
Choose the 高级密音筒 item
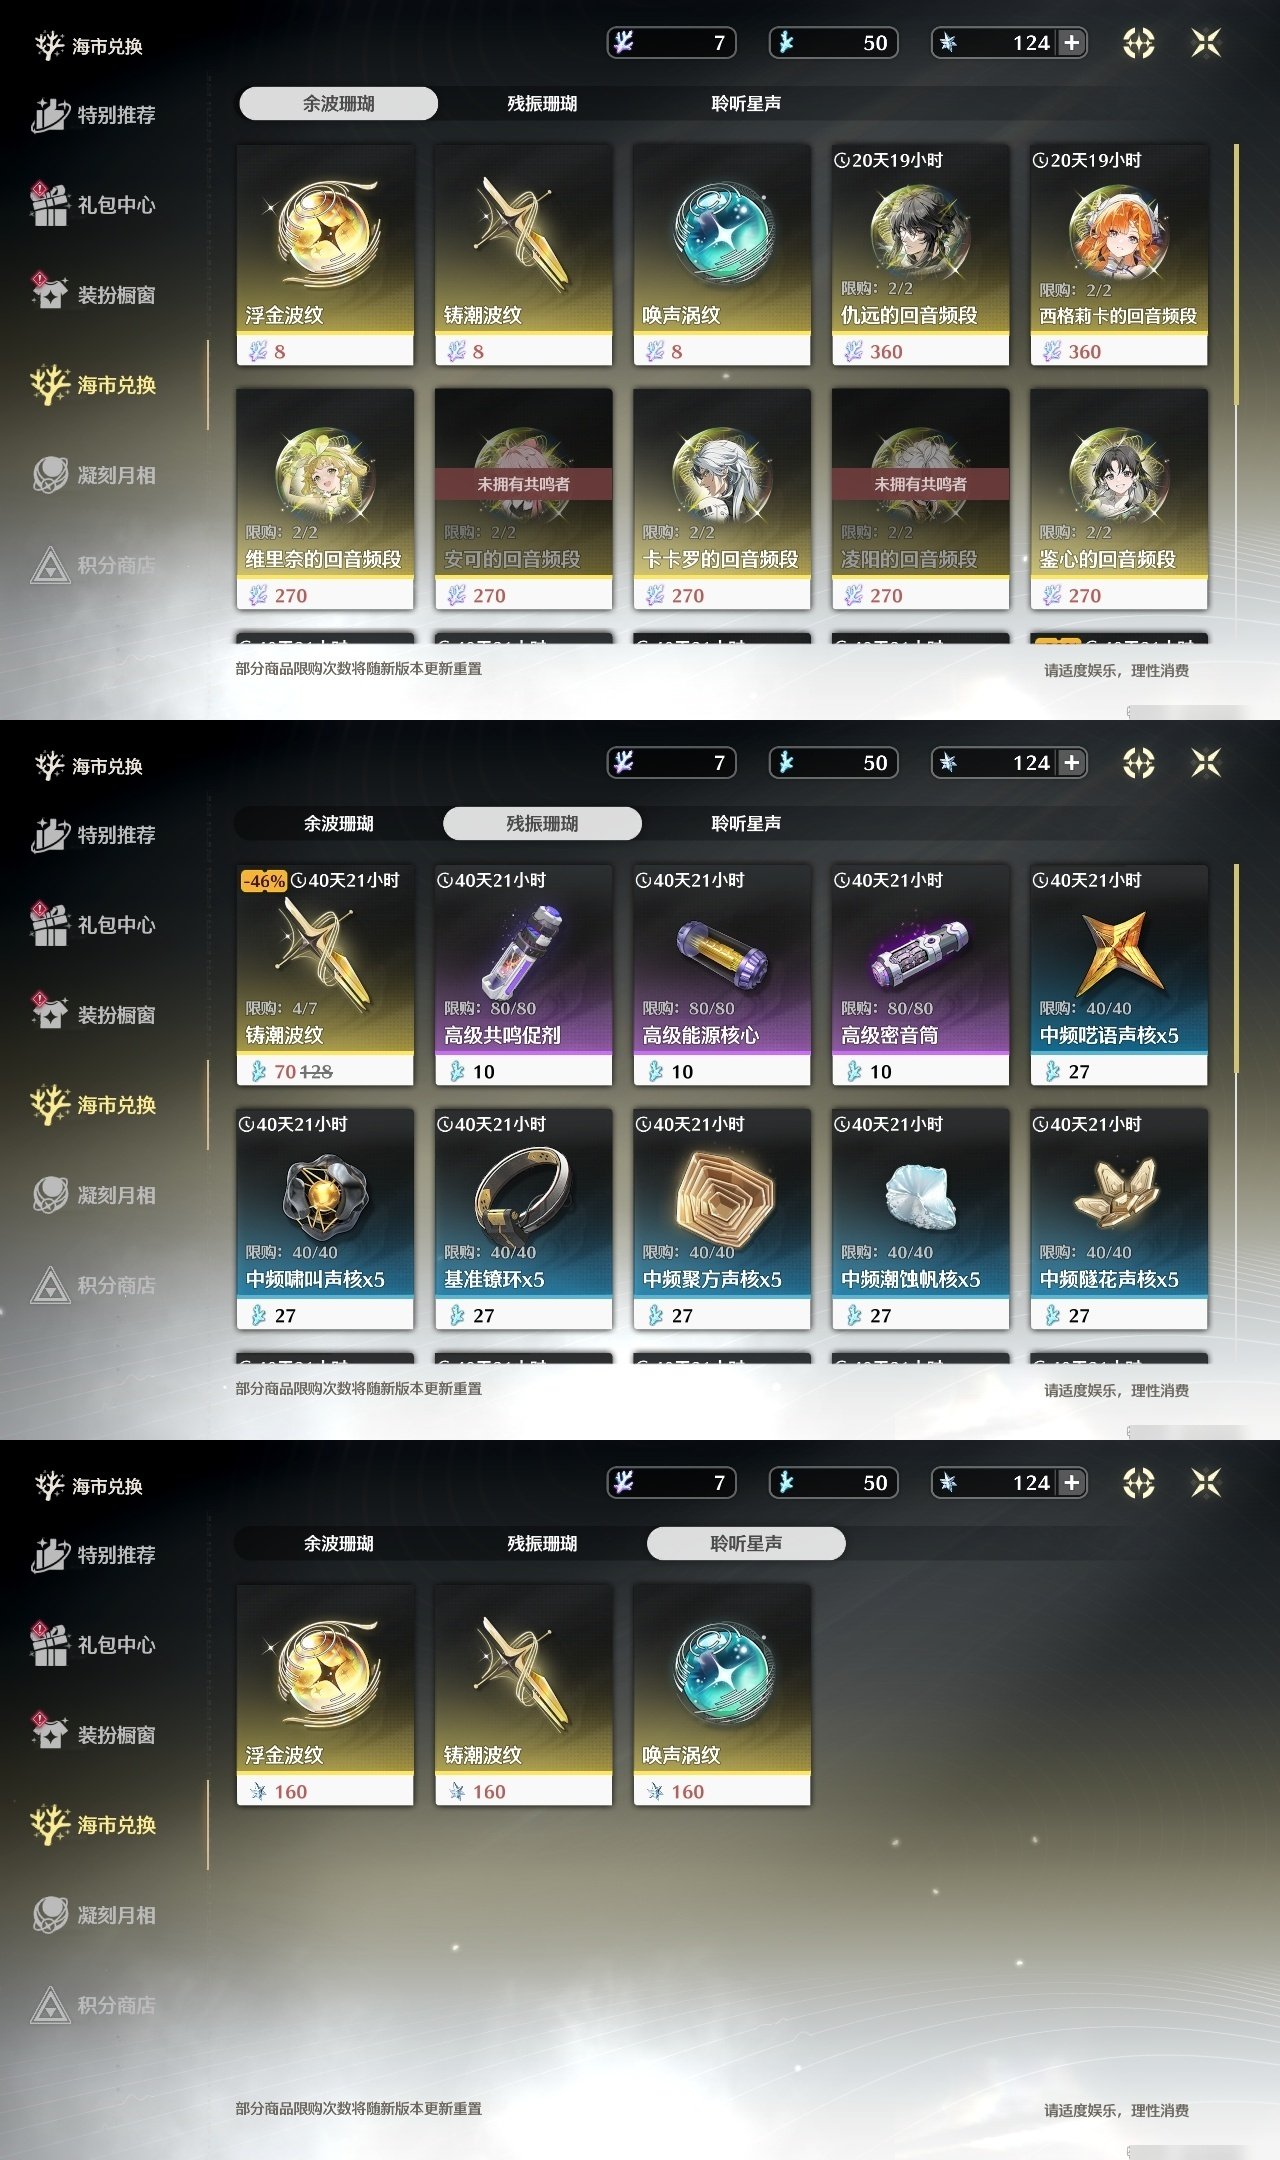(x=920, y=975)
